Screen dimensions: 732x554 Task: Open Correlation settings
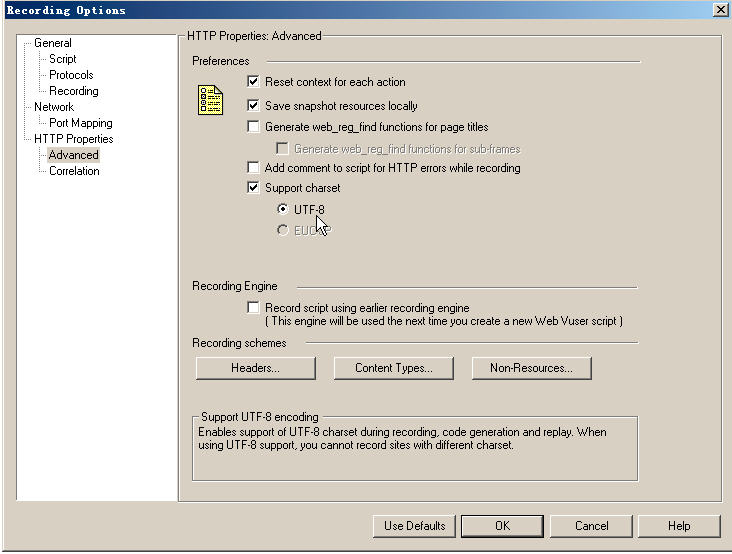click(x=74, y=171)
